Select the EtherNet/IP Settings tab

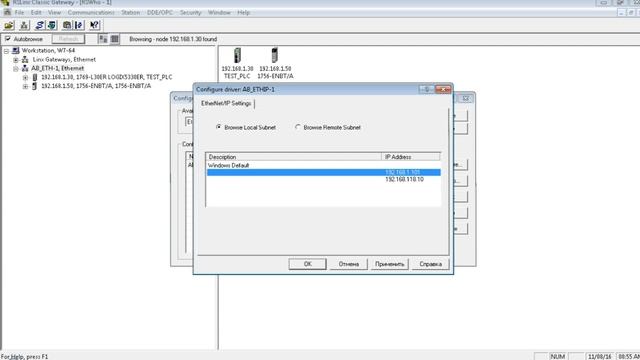226,104
